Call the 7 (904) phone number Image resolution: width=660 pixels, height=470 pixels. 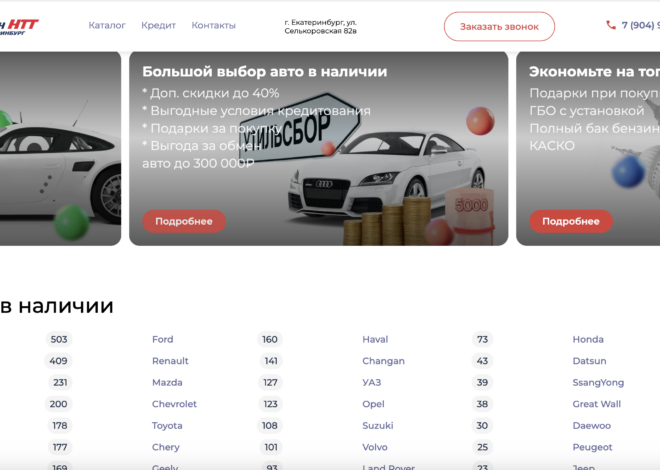tap(641, 25)
